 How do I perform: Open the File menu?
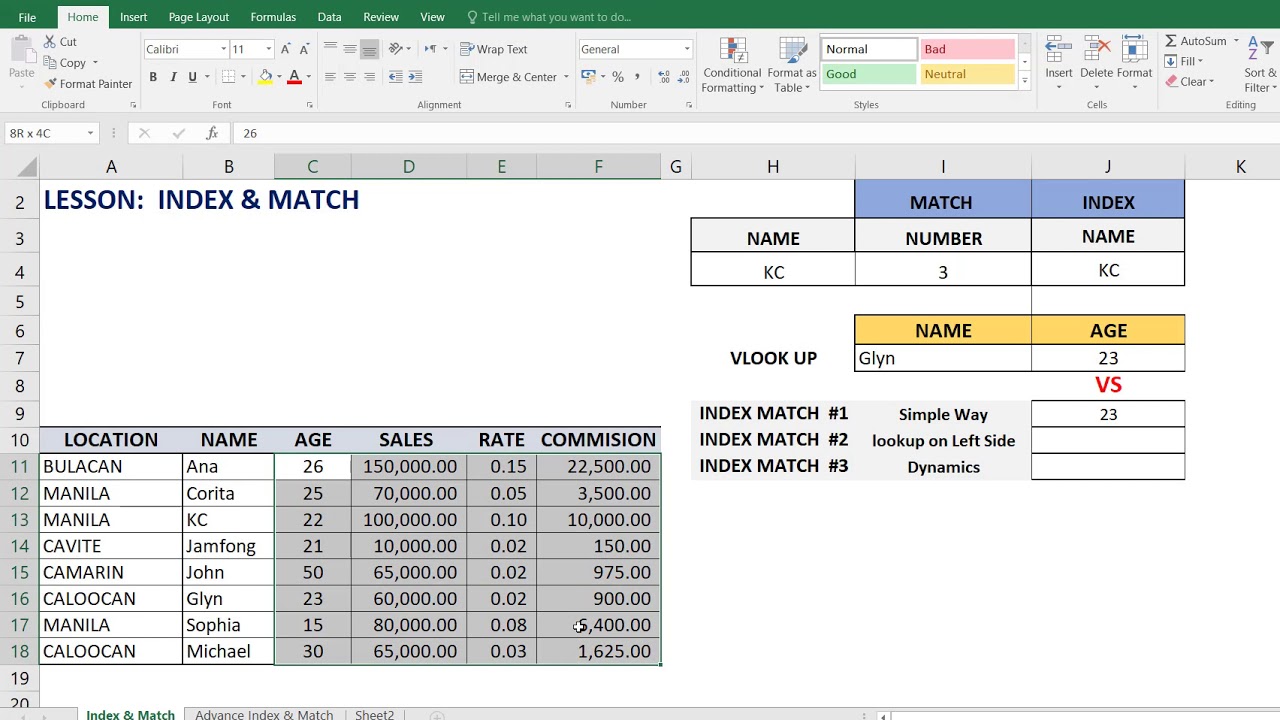pos(27,17)
